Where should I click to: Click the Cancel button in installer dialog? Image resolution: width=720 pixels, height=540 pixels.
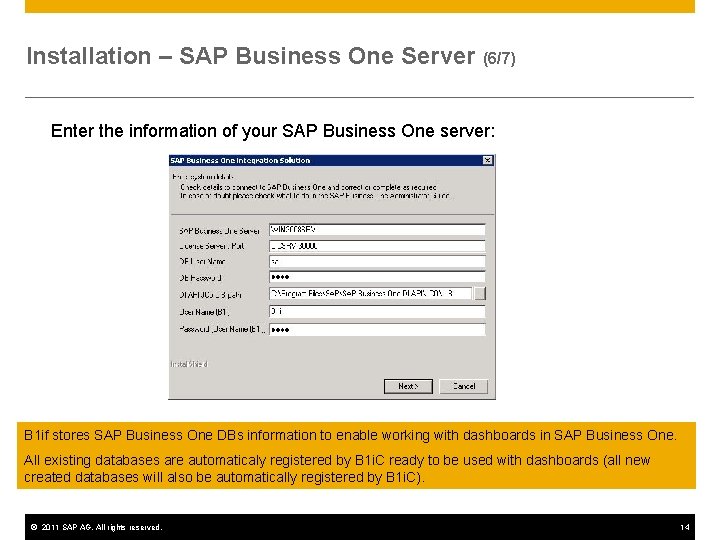coord(463,386)
